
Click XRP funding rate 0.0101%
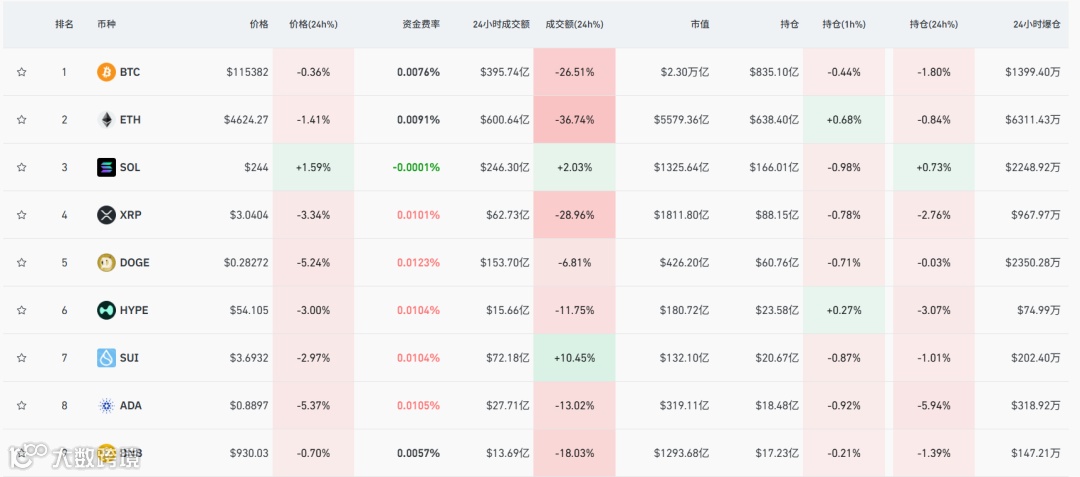tap(418, 215)
